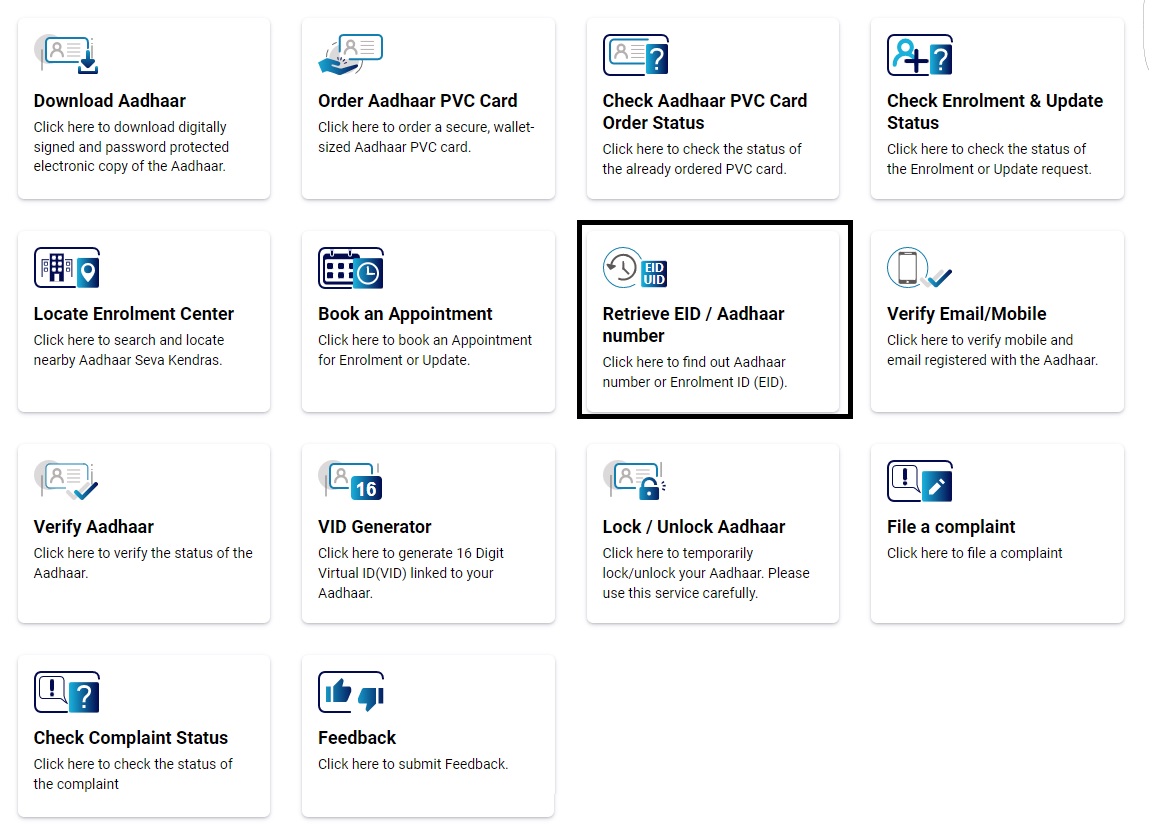The width and height of the screenshot is (1155, 829).
Task: Click the Order Aadhaar PVC Card hand icon
Action: pos(351,55)
